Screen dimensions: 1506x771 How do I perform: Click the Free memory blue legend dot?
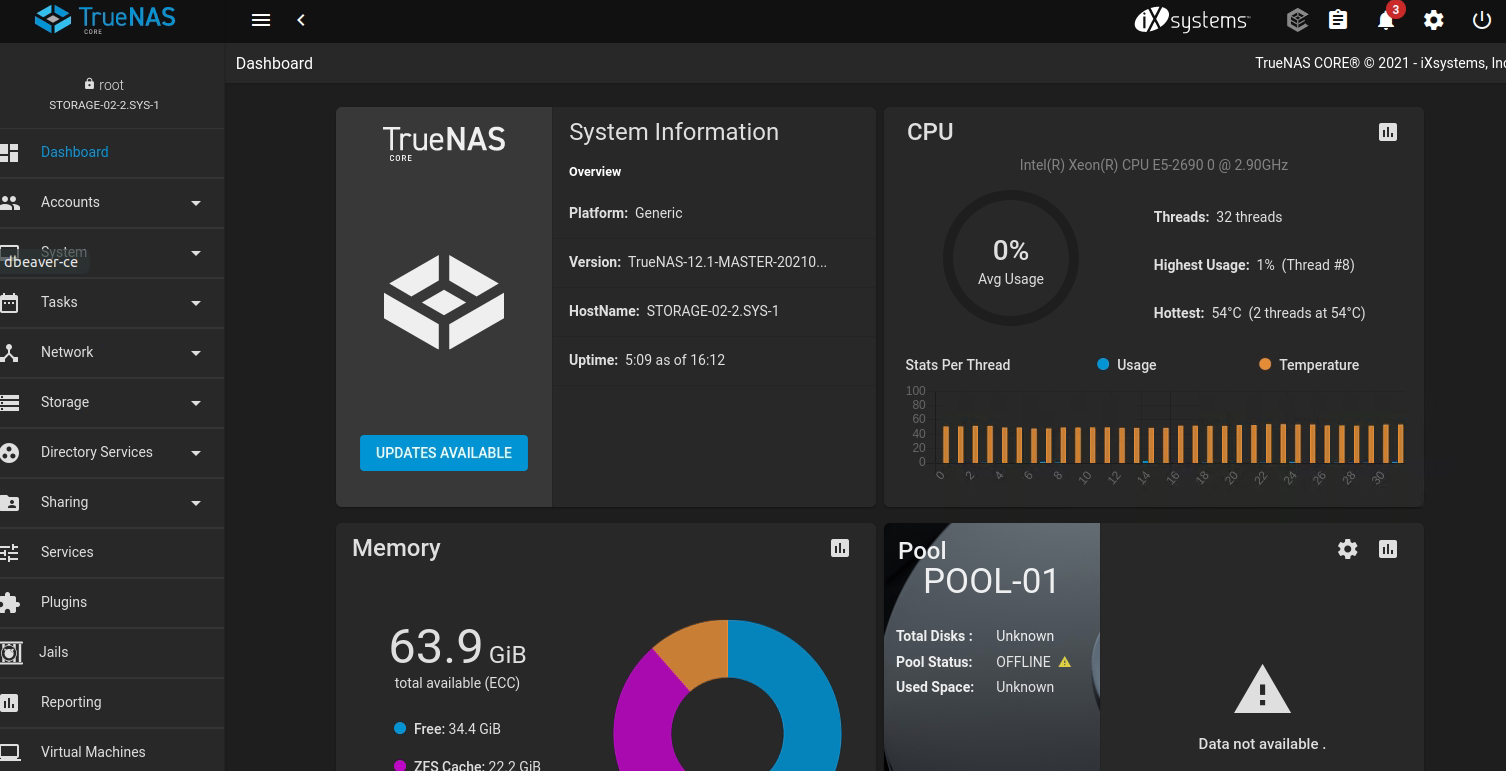[400, 728]
